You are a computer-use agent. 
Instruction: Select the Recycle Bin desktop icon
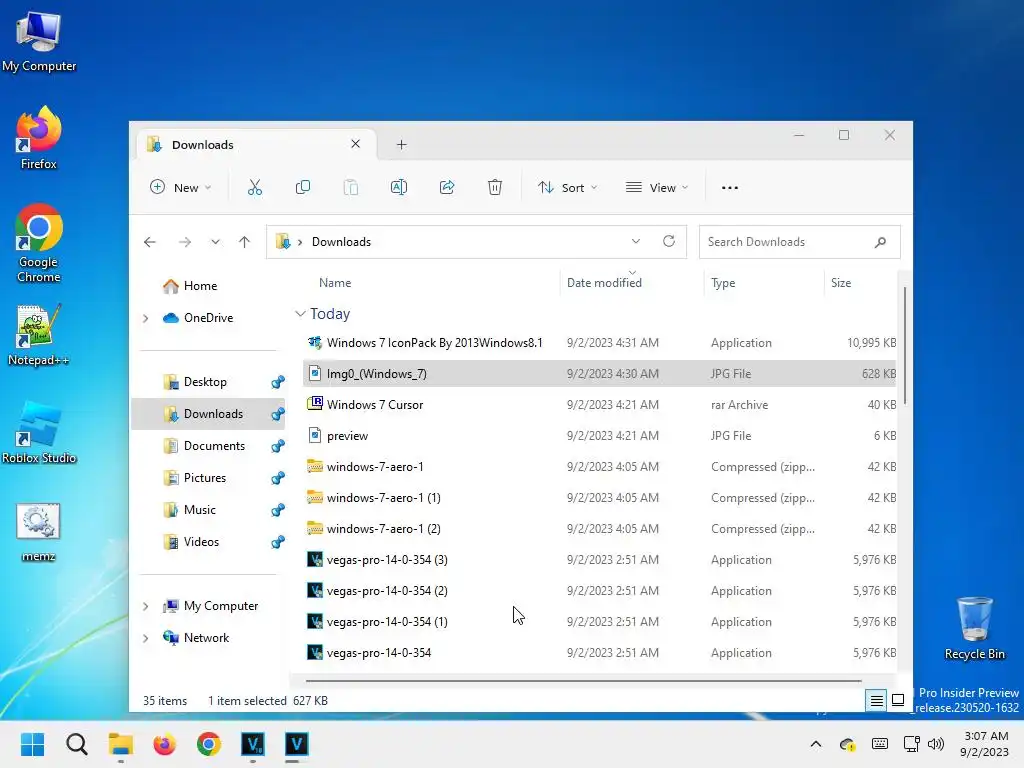click(x=974, y=628)
